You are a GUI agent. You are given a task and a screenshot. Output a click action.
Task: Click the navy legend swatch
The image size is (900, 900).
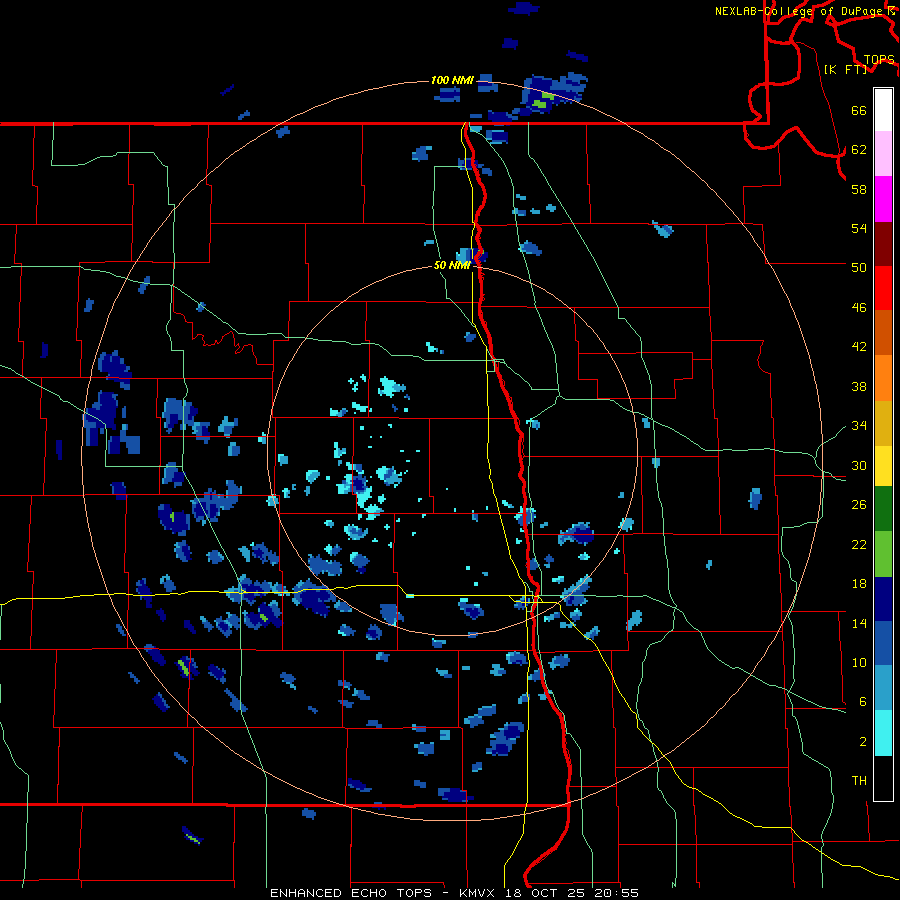(x=883, y=599)
